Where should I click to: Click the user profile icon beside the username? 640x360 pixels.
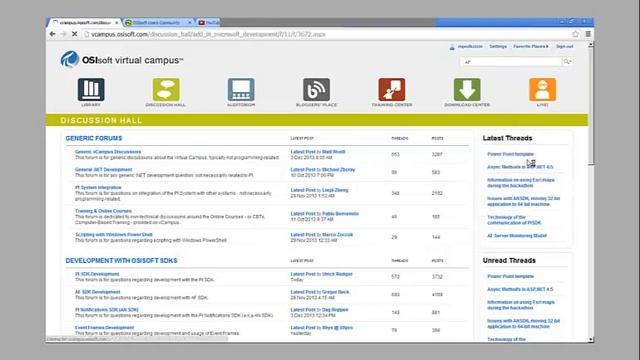point(452,47)
